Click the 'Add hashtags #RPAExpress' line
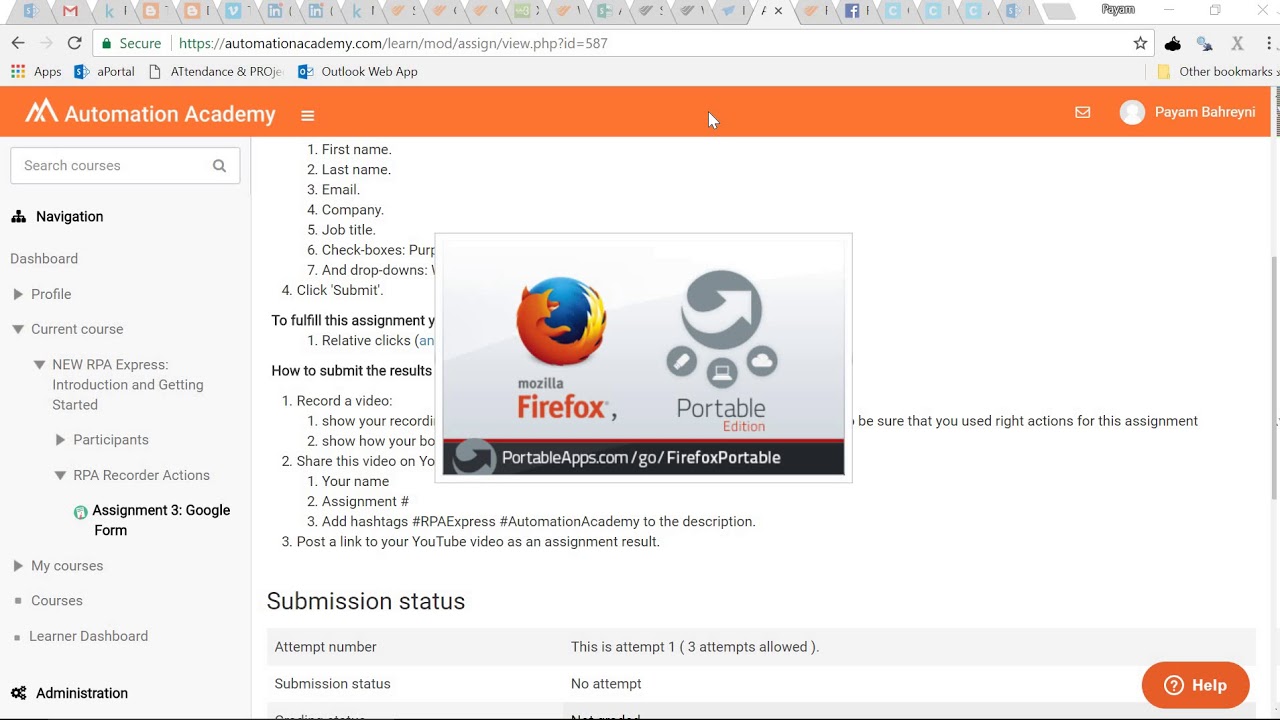This screenshot has width=1280, height=720. [x=539, y=521]
